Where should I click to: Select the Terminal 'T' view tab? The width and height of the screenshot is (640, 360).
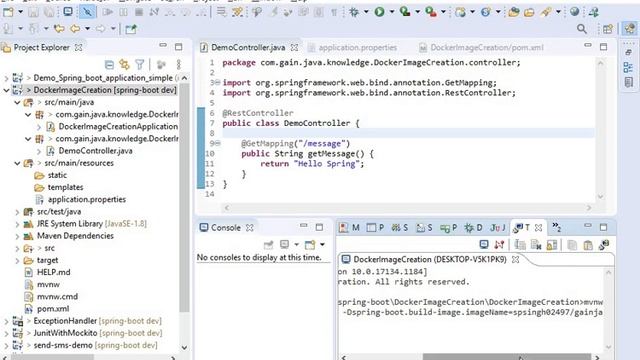tap(522, 228)
